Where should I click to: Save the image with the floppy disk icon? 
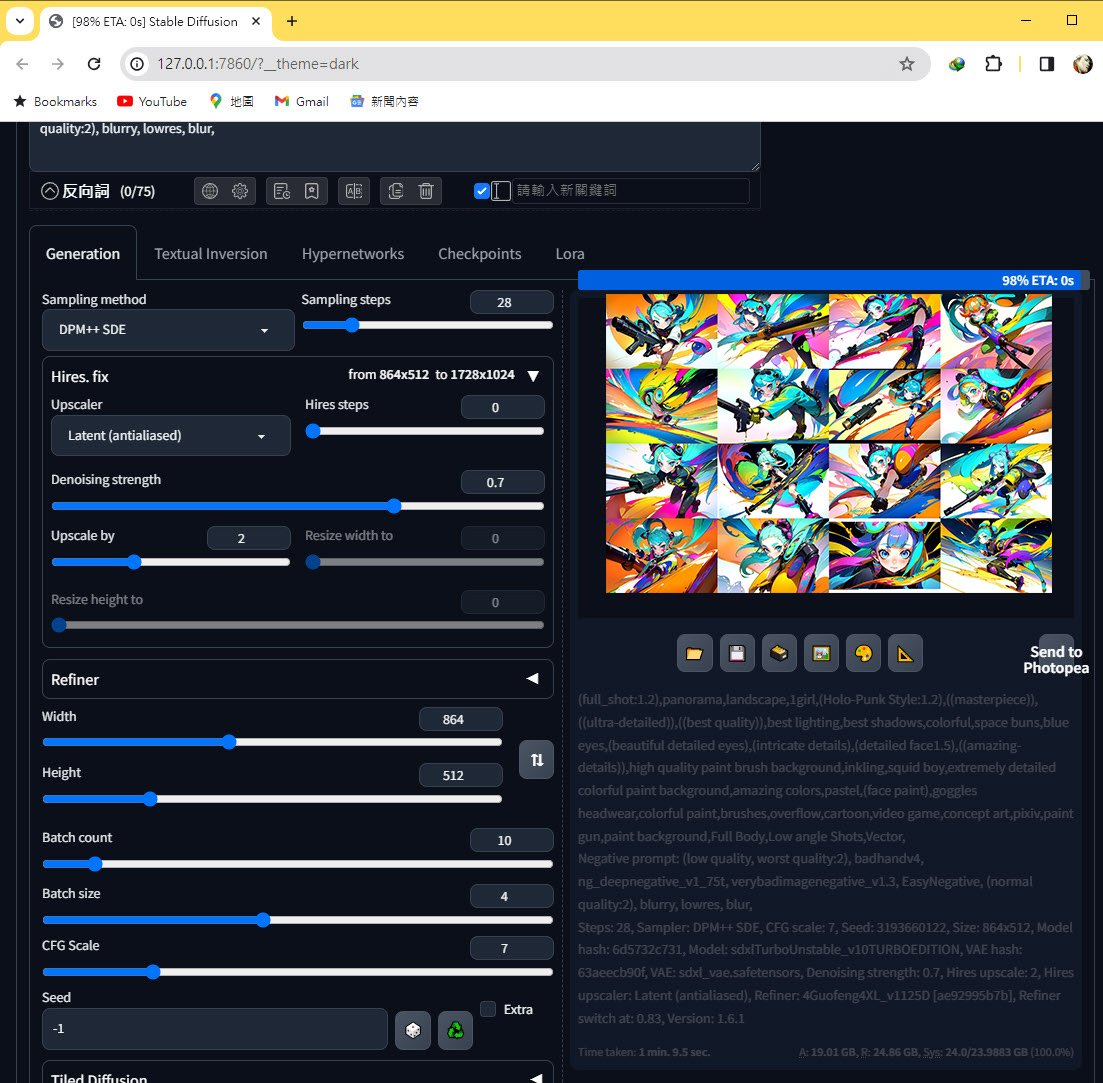pos(737,654)
